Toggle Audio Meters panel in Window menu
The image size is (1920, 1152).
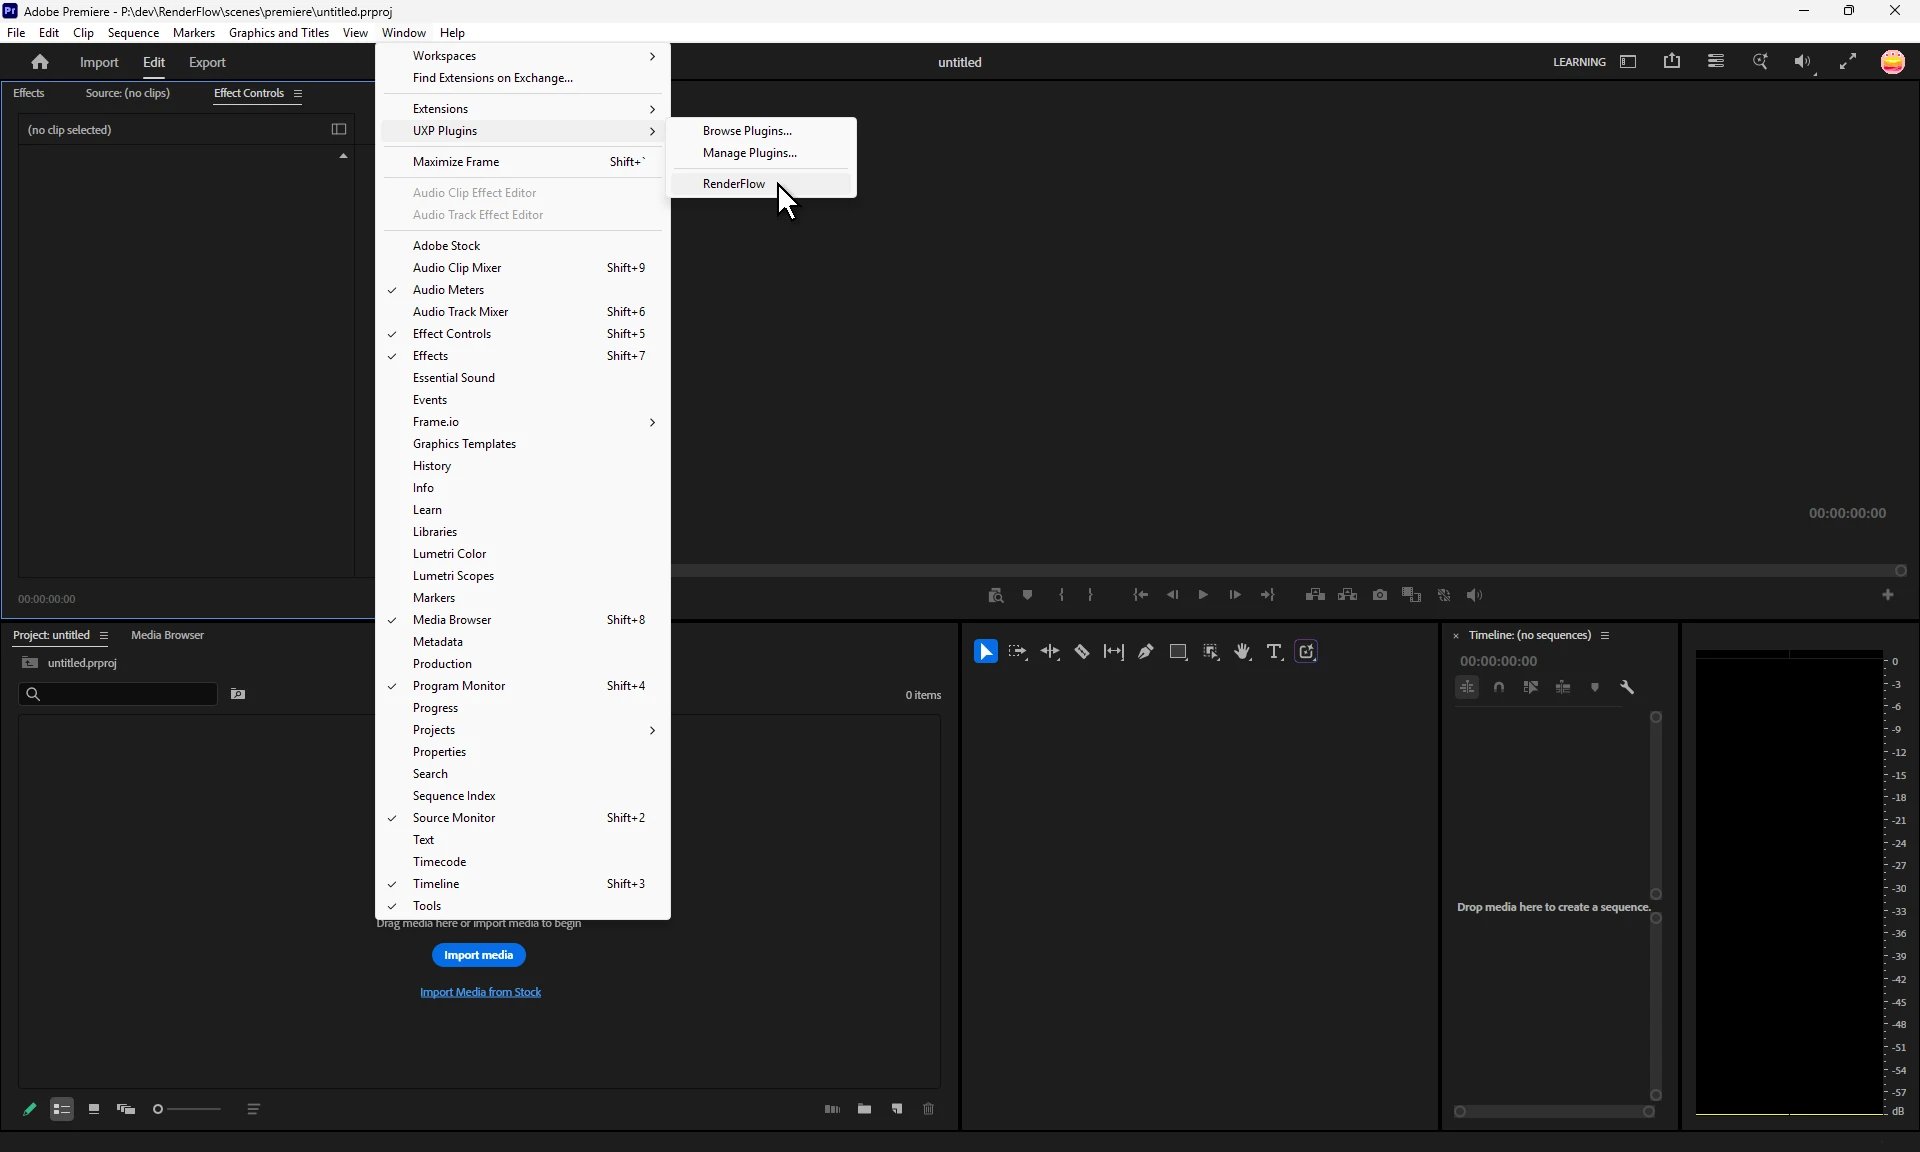point(523,290)
